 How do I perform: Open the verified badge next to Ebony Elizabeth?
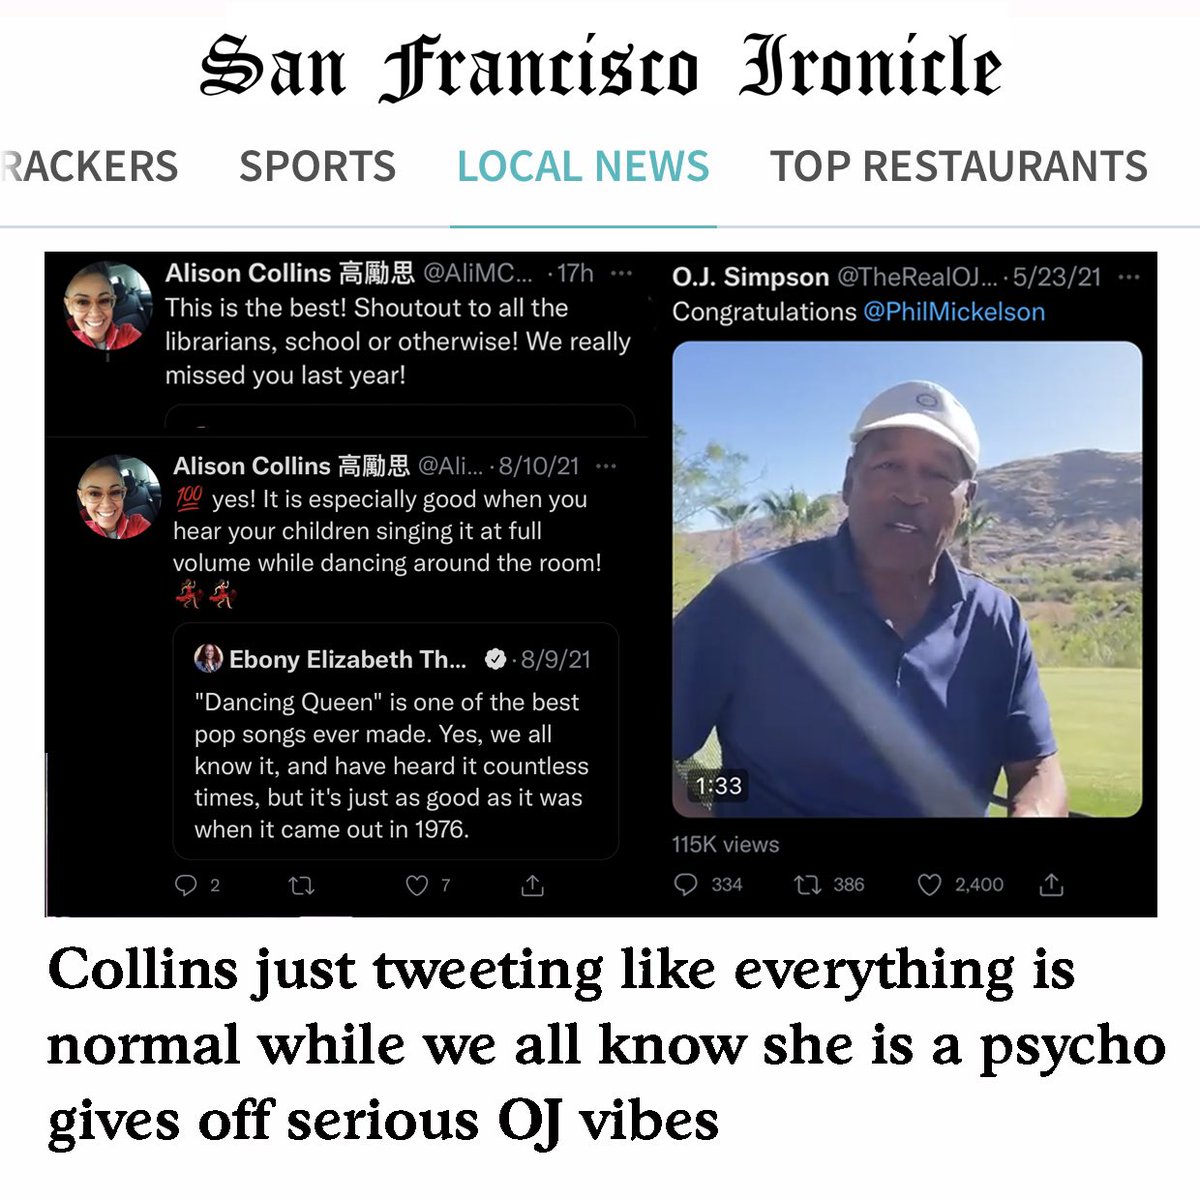[x=495, y=659]
